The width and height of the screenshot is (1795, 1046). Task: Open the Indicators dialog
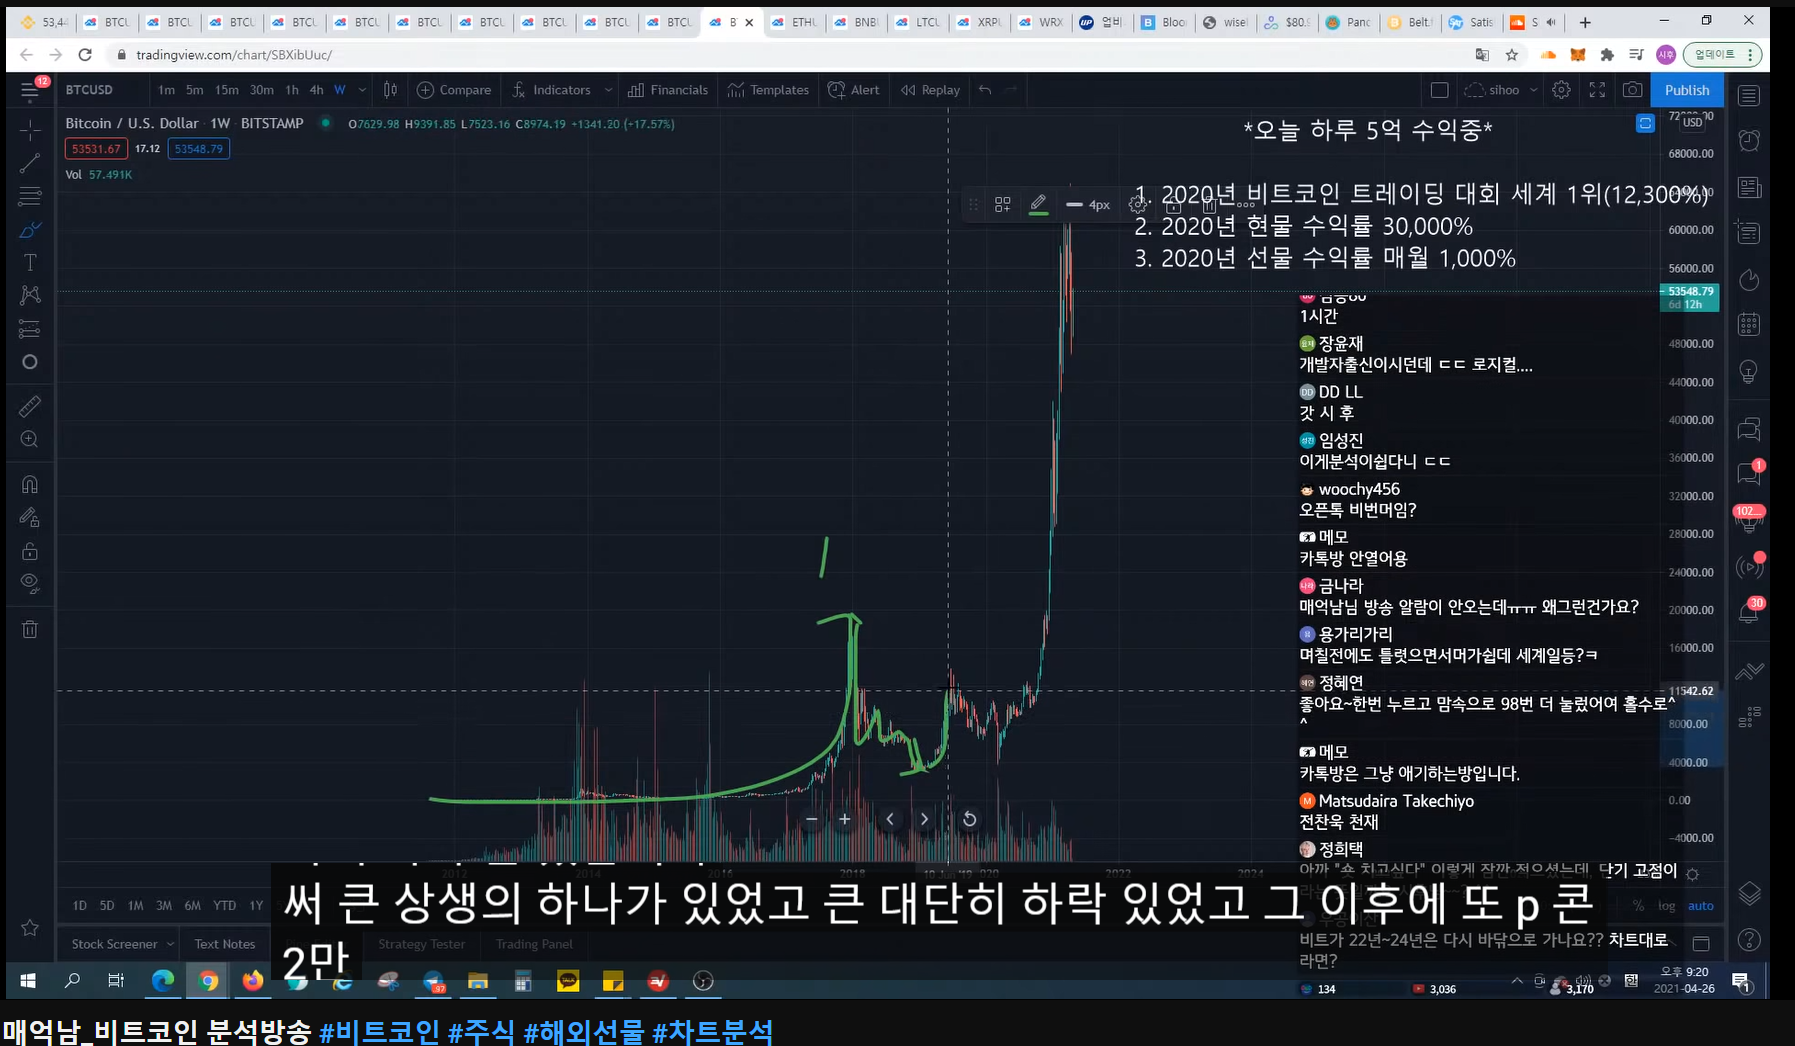pyautogui.click(x=551, y=90)
